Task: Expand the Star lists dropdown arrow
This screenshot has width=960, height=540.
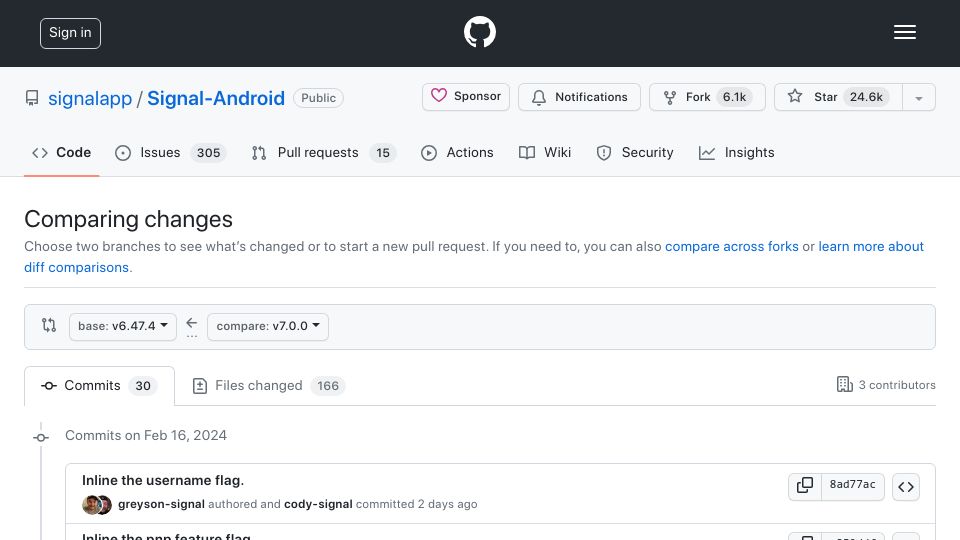Action: tap(918, 97)
